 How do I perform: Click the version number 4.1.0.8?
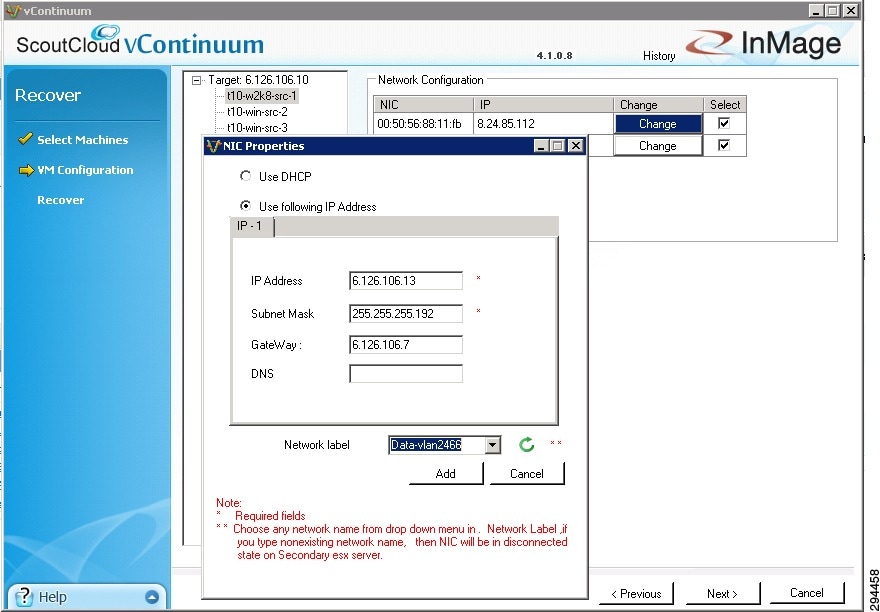point(554,56)
